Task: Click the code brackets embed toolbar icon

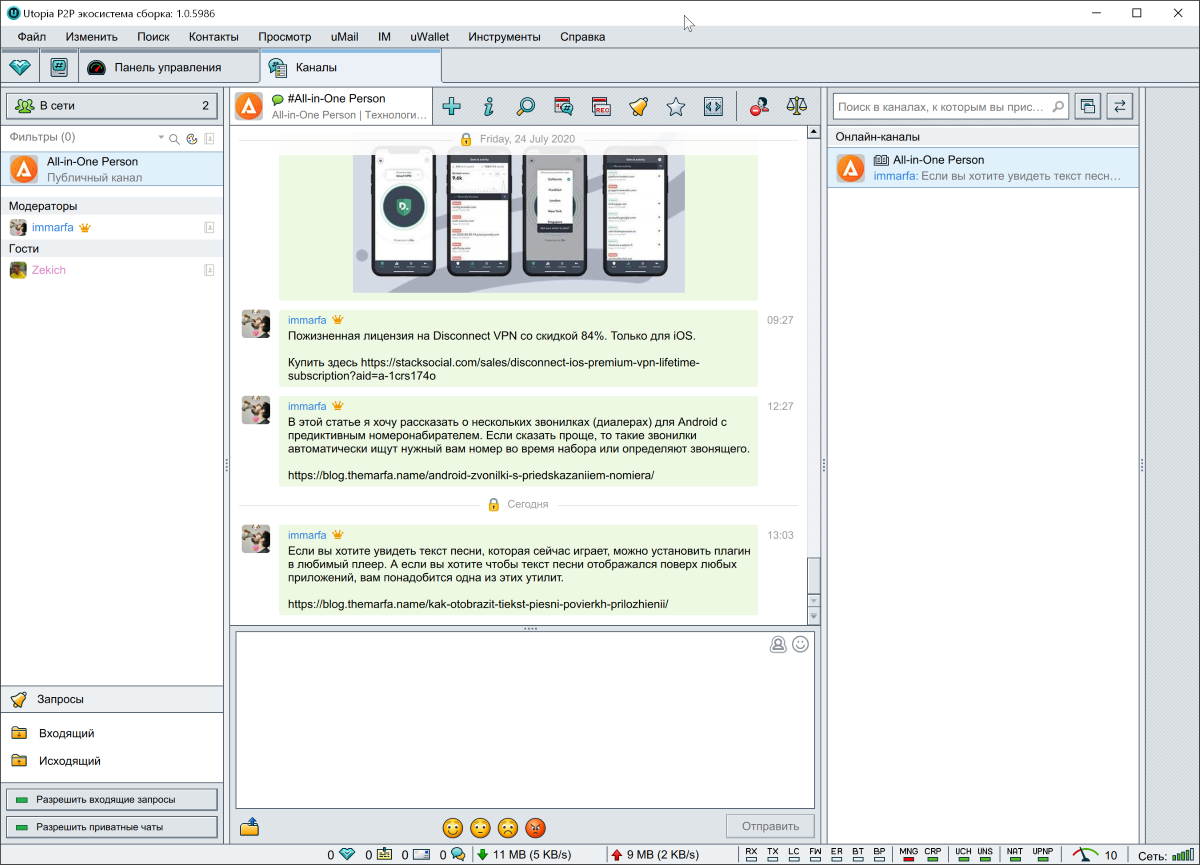Action: (x=713, y=106)
